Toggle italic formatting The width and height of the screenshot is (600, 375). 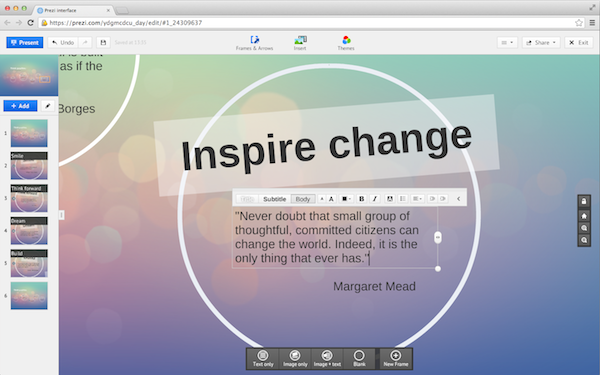pyautogui.click(x=375, y=199)
